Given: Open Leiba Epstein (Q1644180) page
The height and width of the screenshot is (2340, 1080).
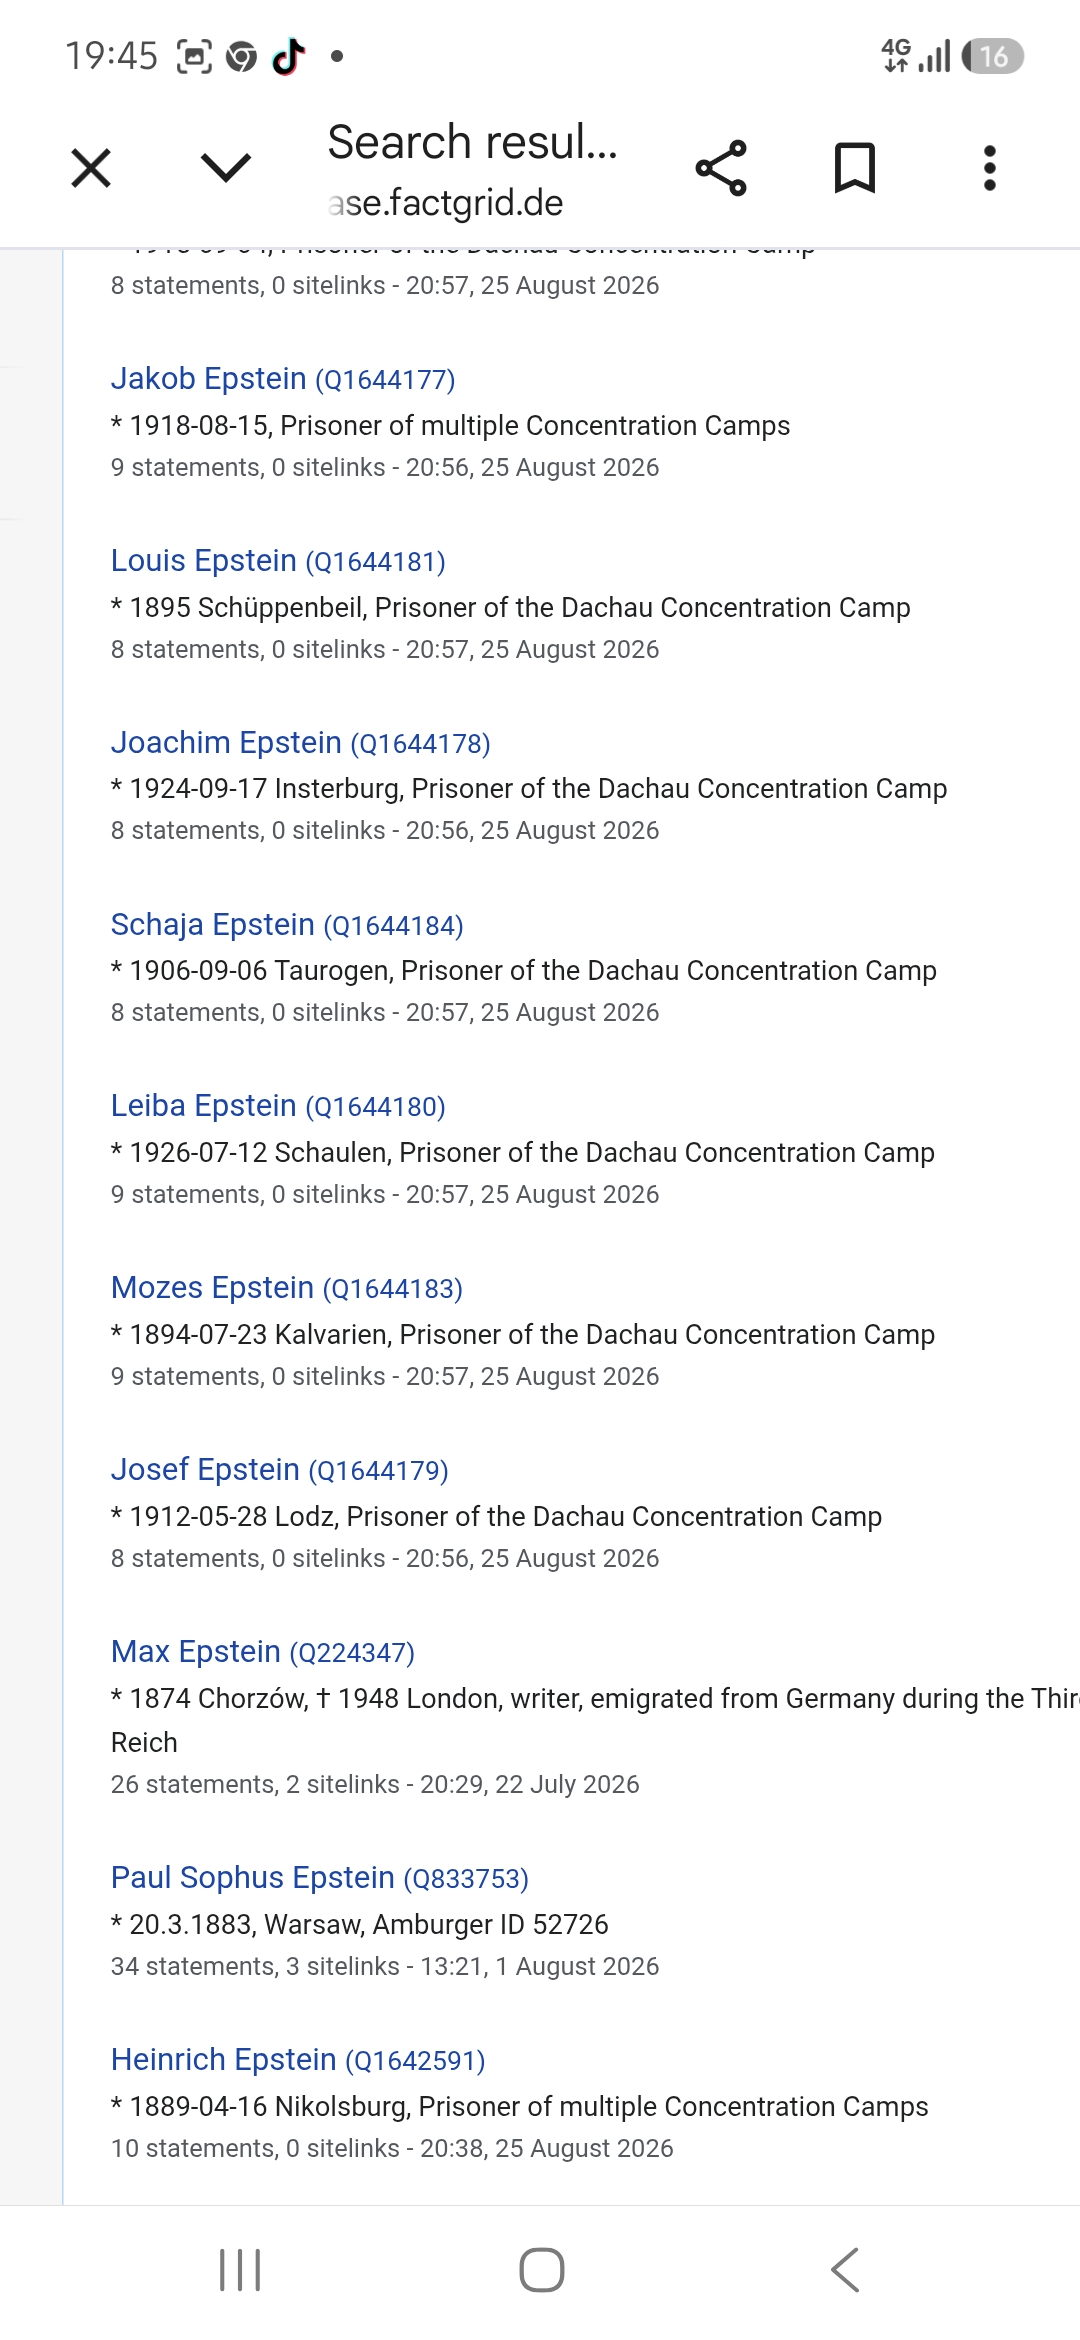Looking at the screenshot, I should (x=278, y=1106).
